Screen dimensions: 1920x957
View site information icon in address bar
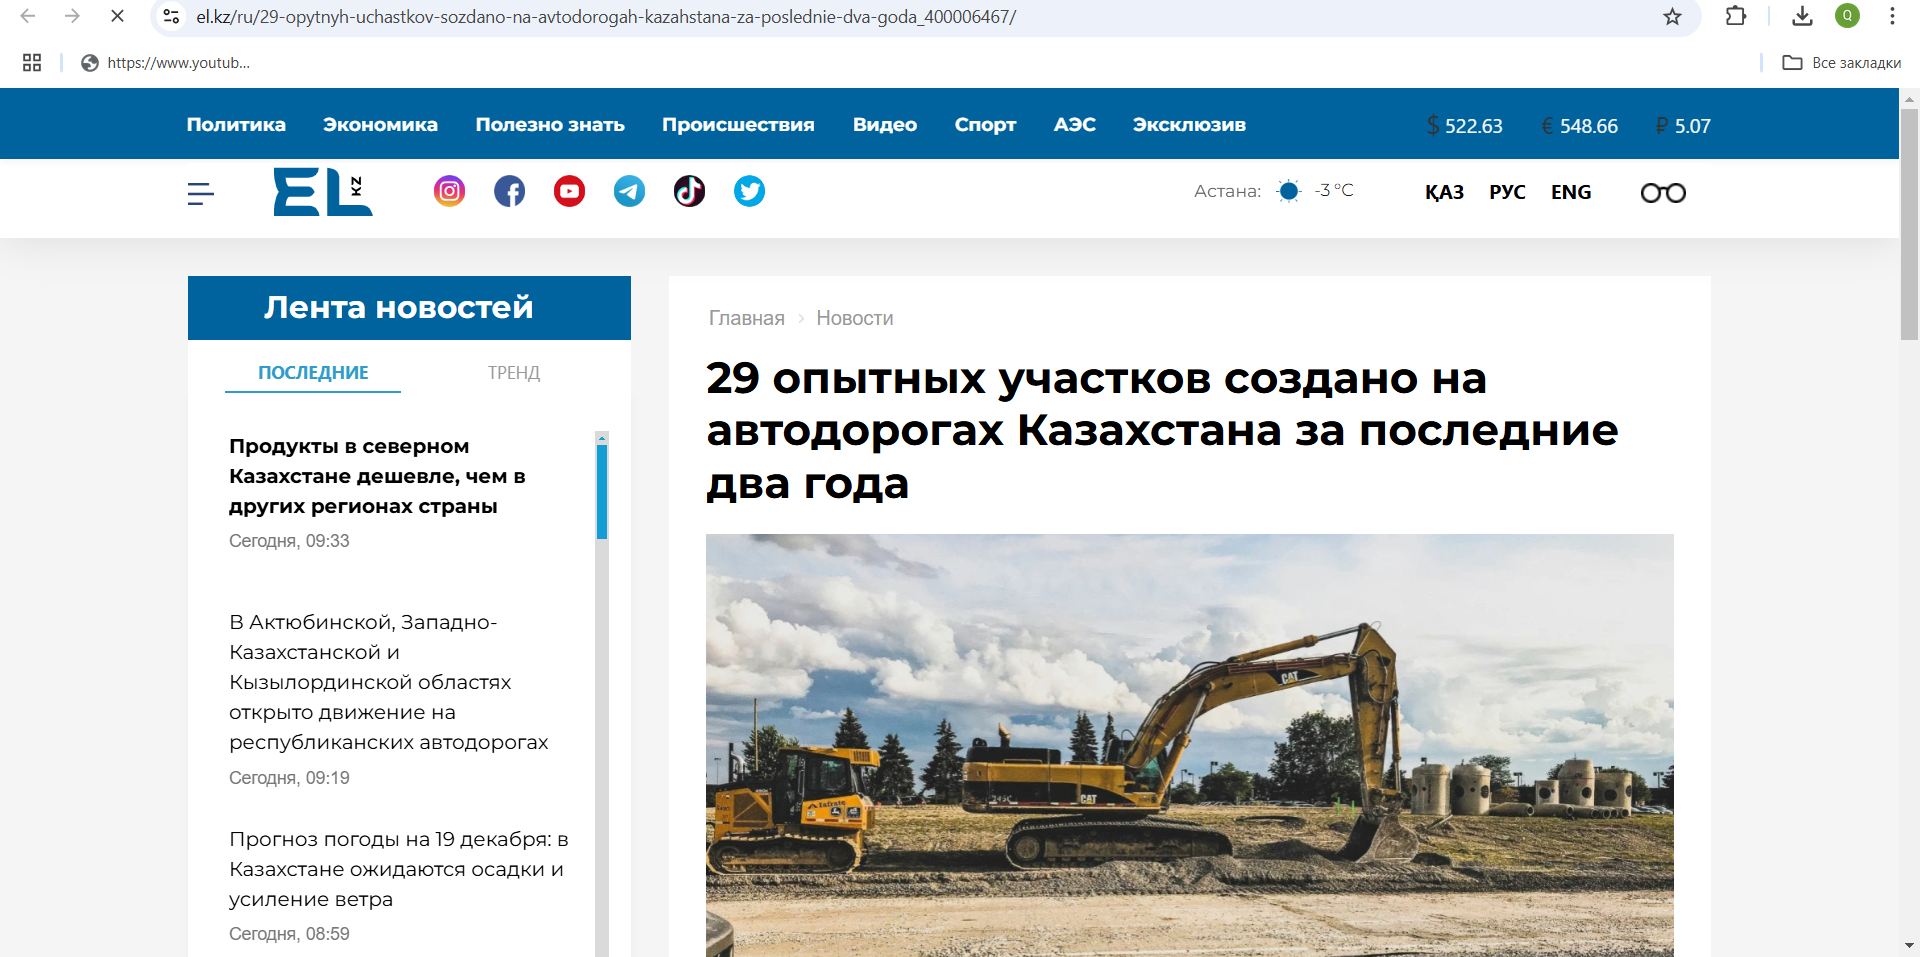[x=171, y=17]
